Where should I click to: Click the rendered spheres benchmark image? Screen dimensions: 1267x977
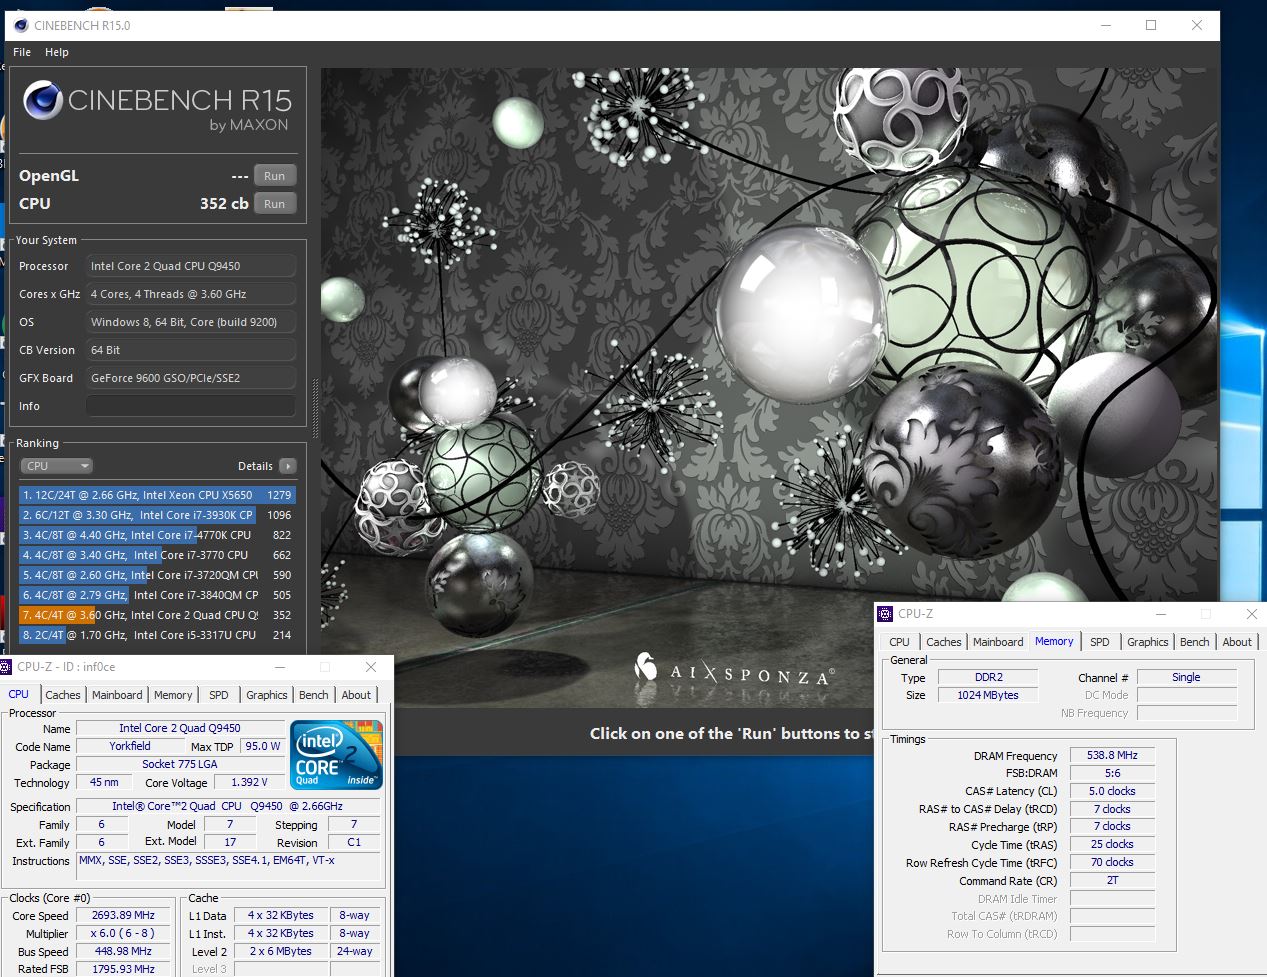pos(770,388)
